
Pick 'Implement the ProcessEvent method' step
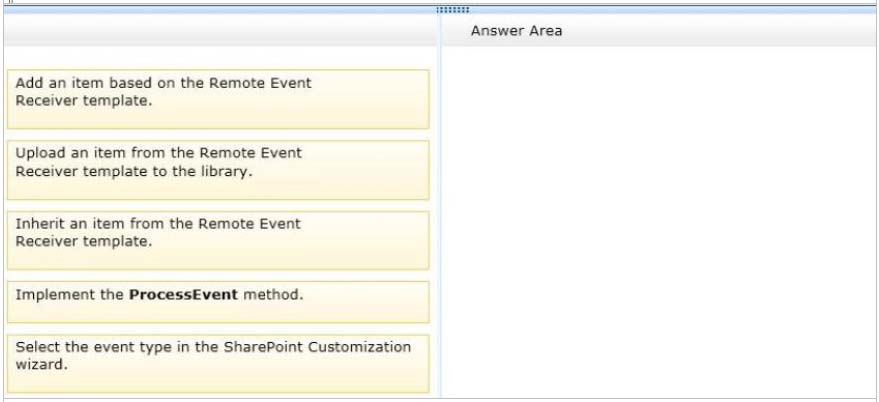[x=218, y=302]
